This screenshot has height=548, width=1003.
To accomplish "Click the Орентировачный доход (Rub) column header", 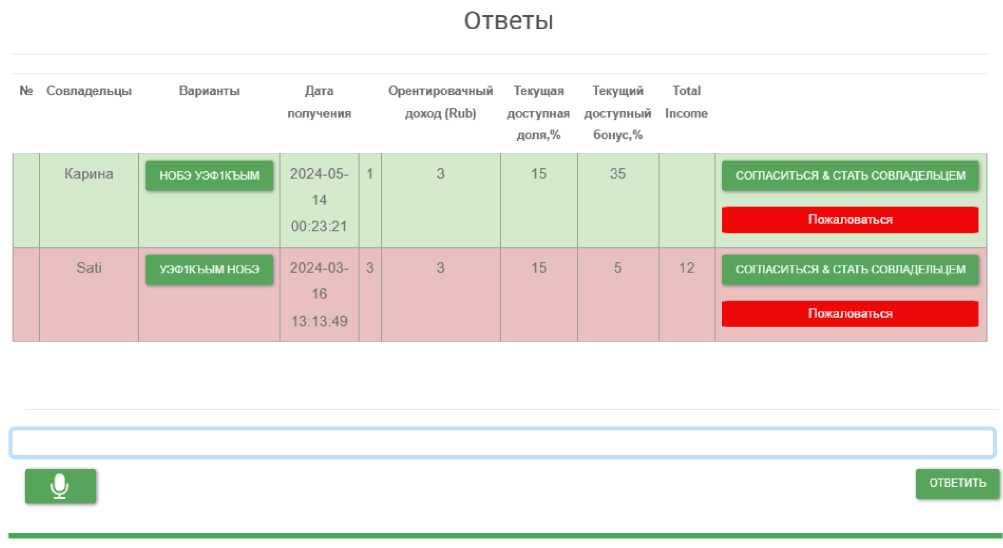I will pyautogui.click(x=440, y=102).
